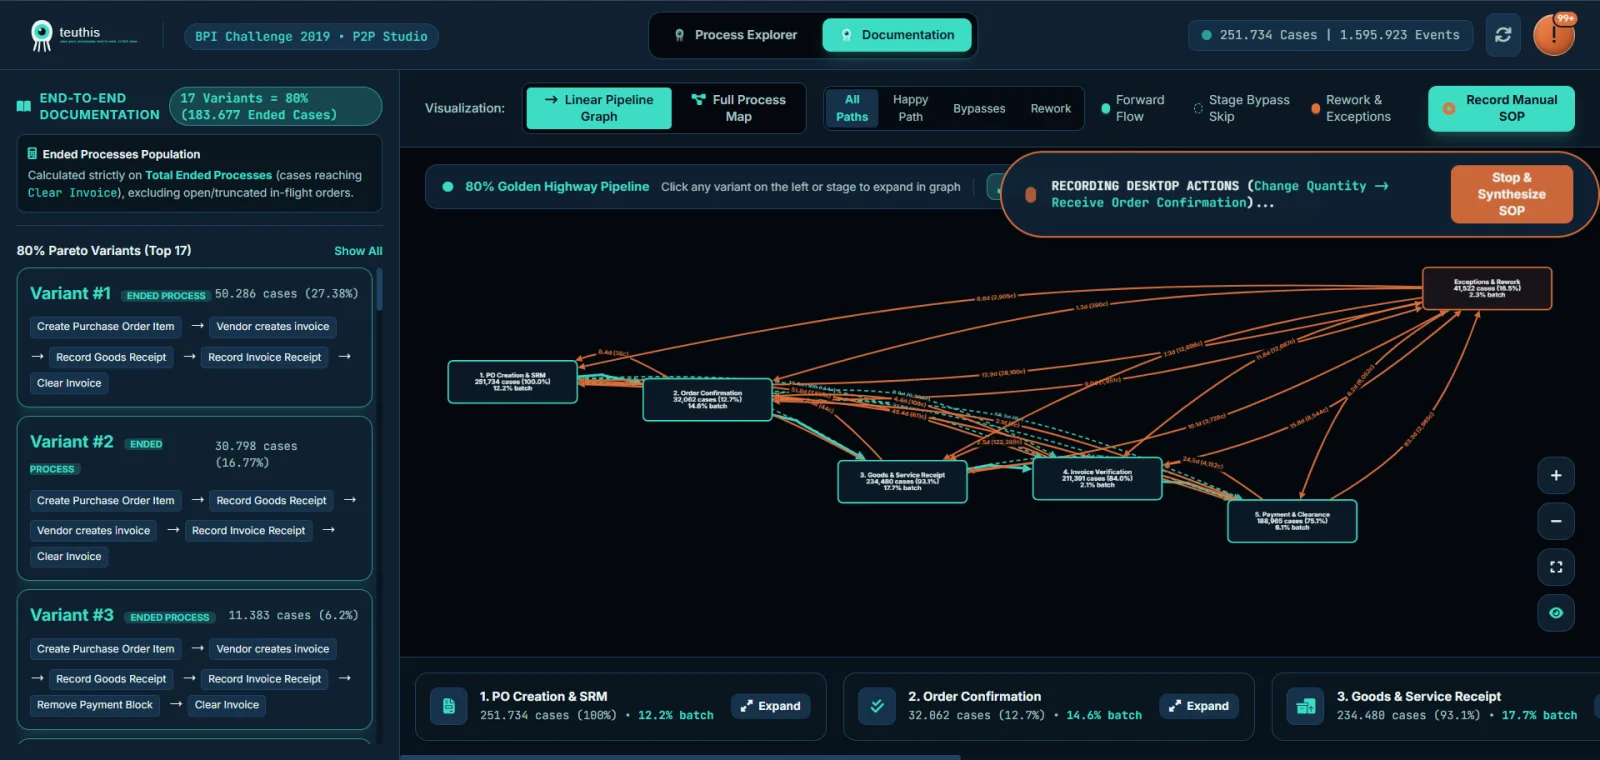Click the green dot beside Golden Highway Pipeline
1600x760 pixels.
[x=448, y=187]
